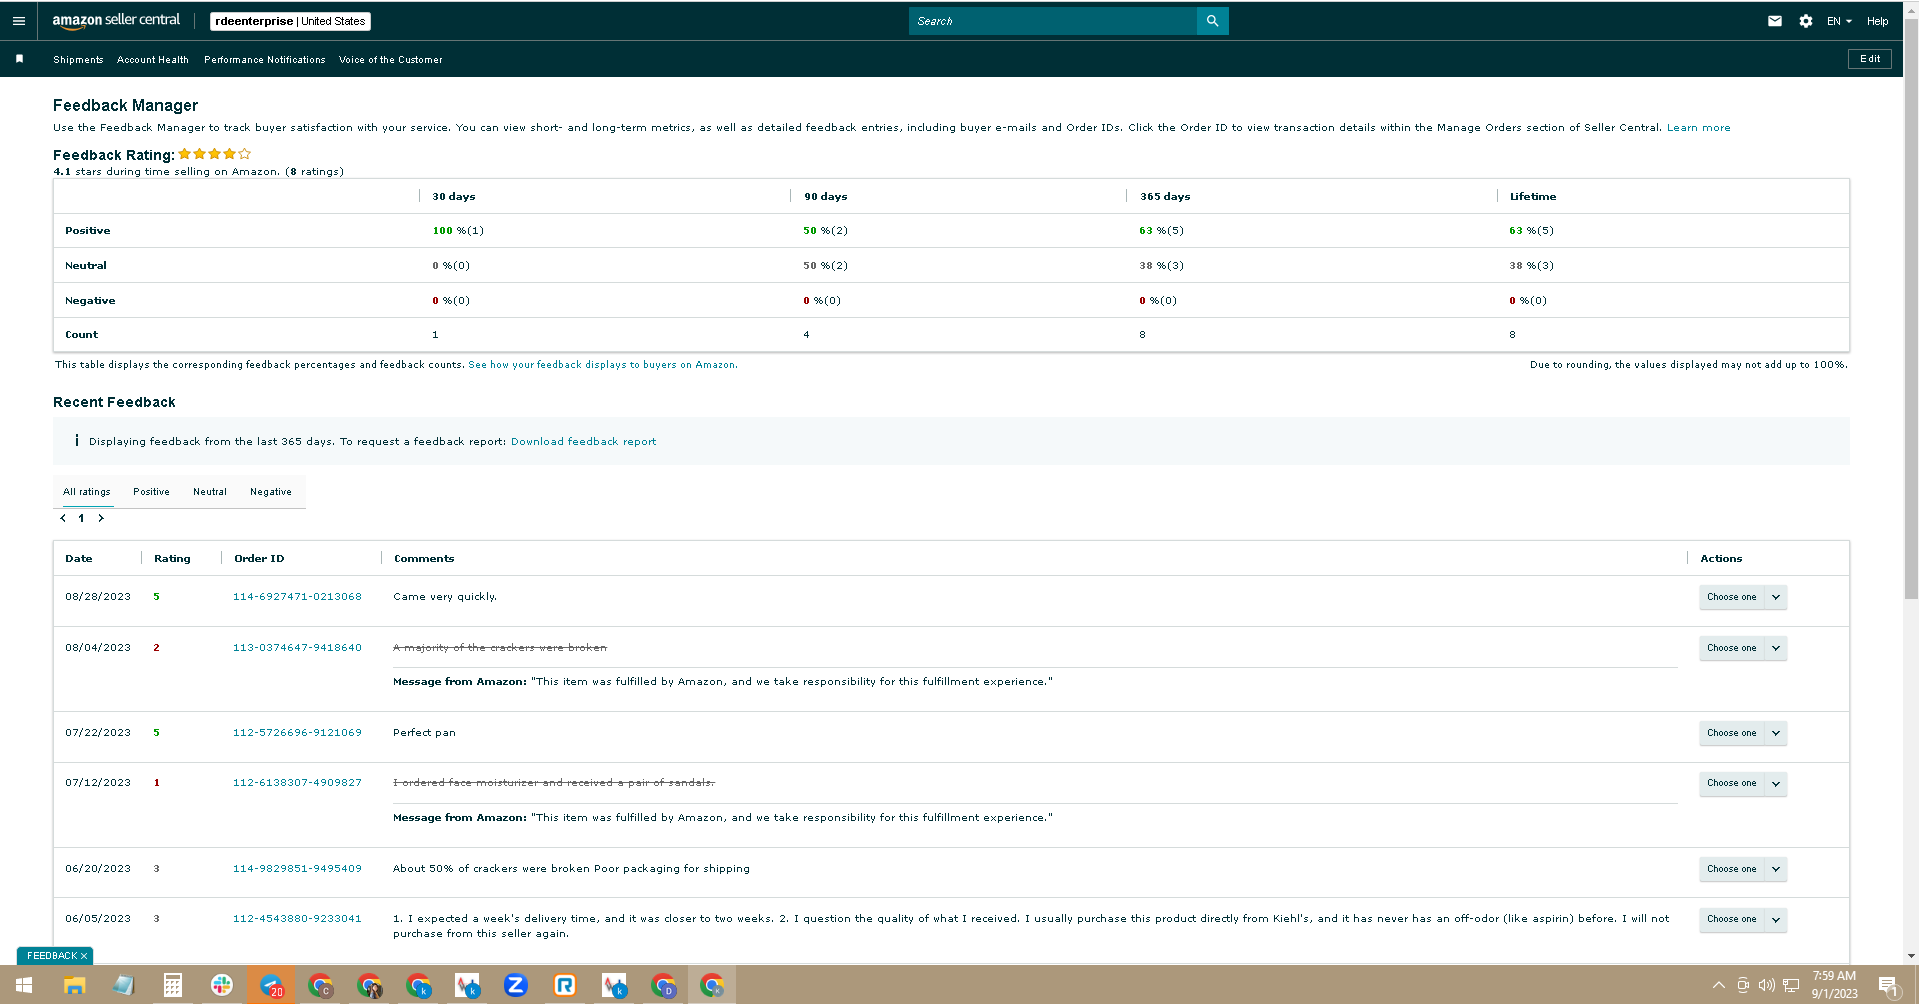
Task: Click the network tray icon
Action: tap(1791, 985)
